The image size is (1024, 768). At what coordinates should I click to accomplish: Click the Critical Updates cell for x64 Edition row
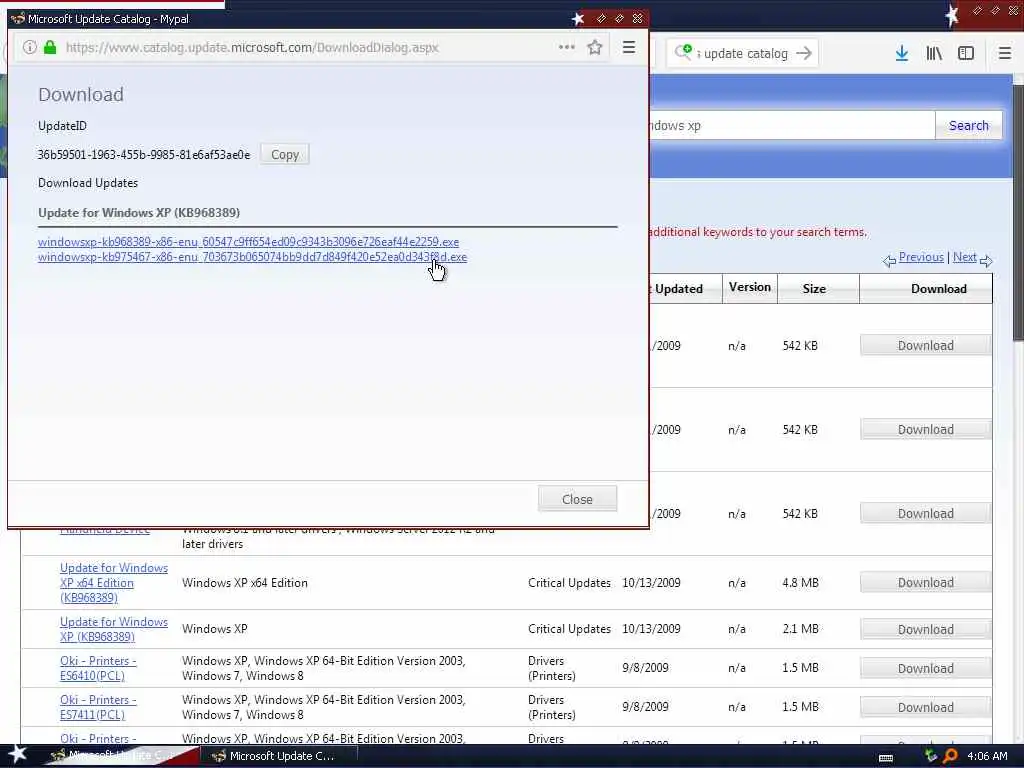pyautogui.click(x=569, y=583)
